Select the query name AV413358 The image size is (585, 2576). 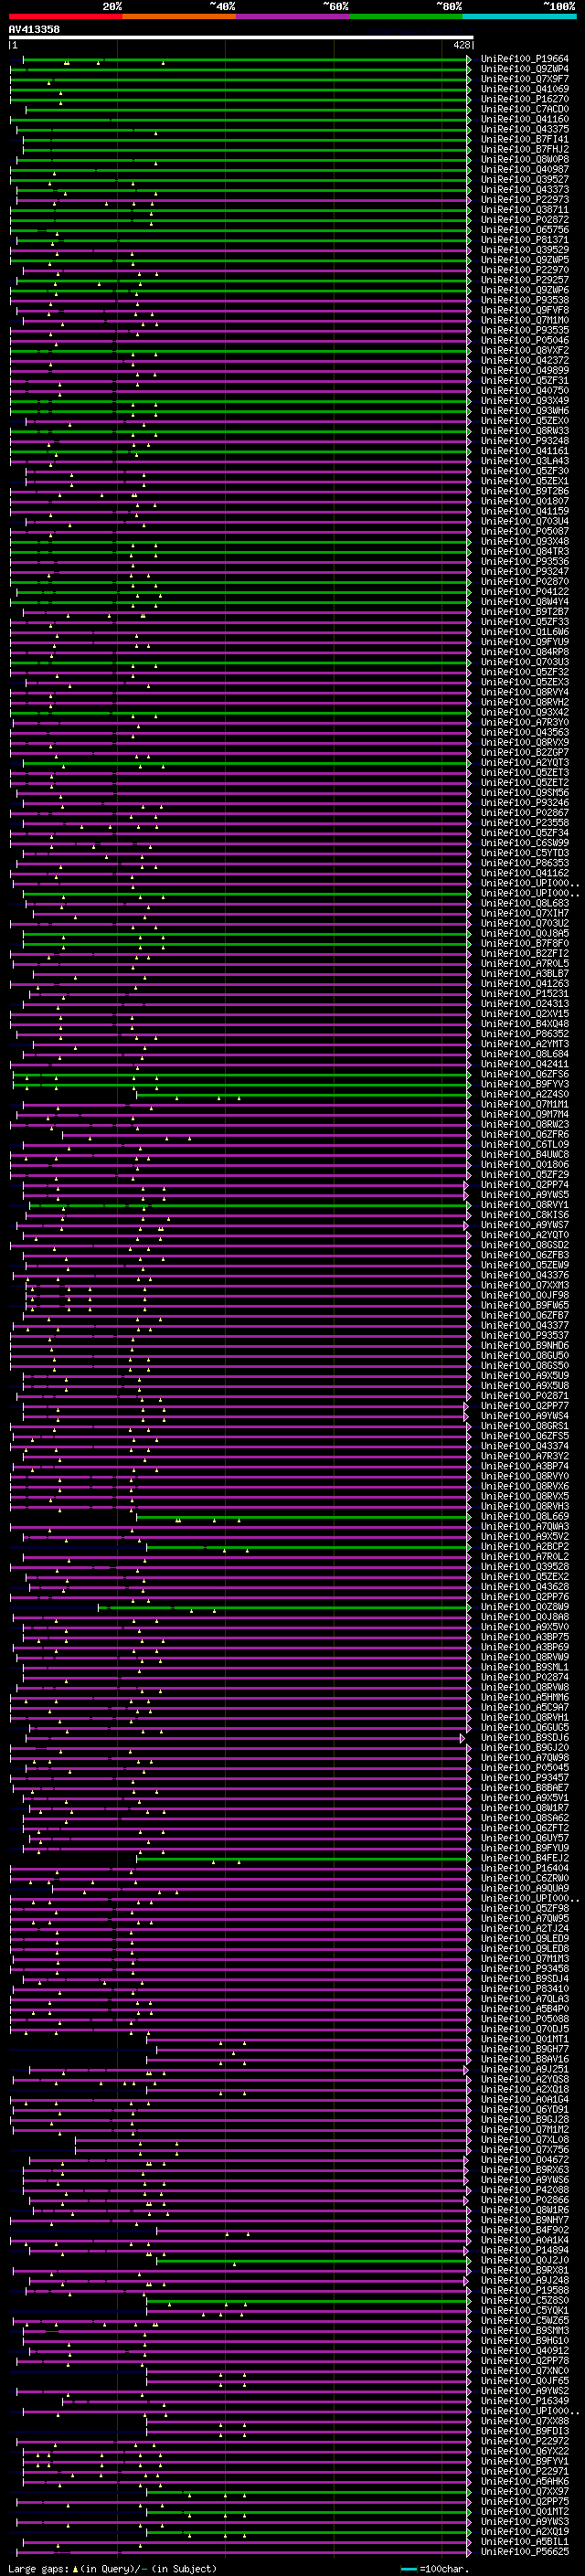coord(34,30)
